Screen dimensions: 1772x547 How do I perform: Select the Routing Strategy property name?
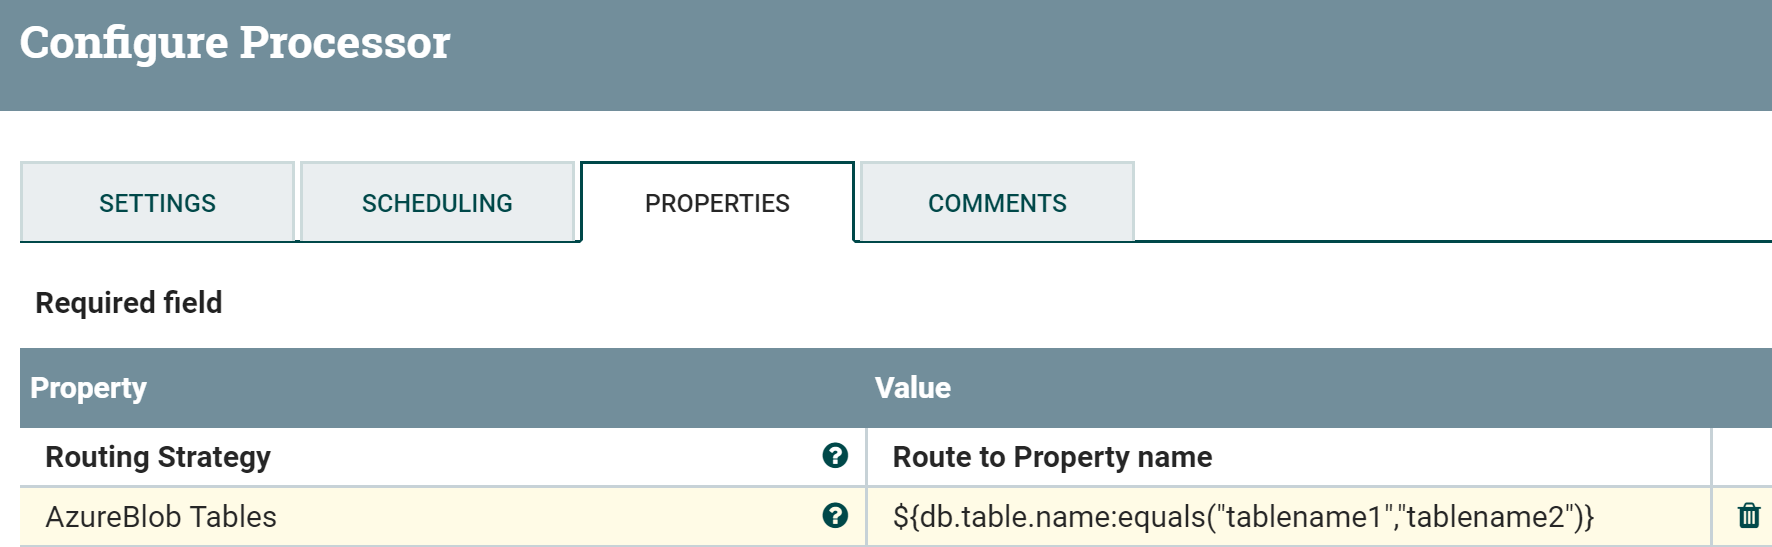[158, 457]
